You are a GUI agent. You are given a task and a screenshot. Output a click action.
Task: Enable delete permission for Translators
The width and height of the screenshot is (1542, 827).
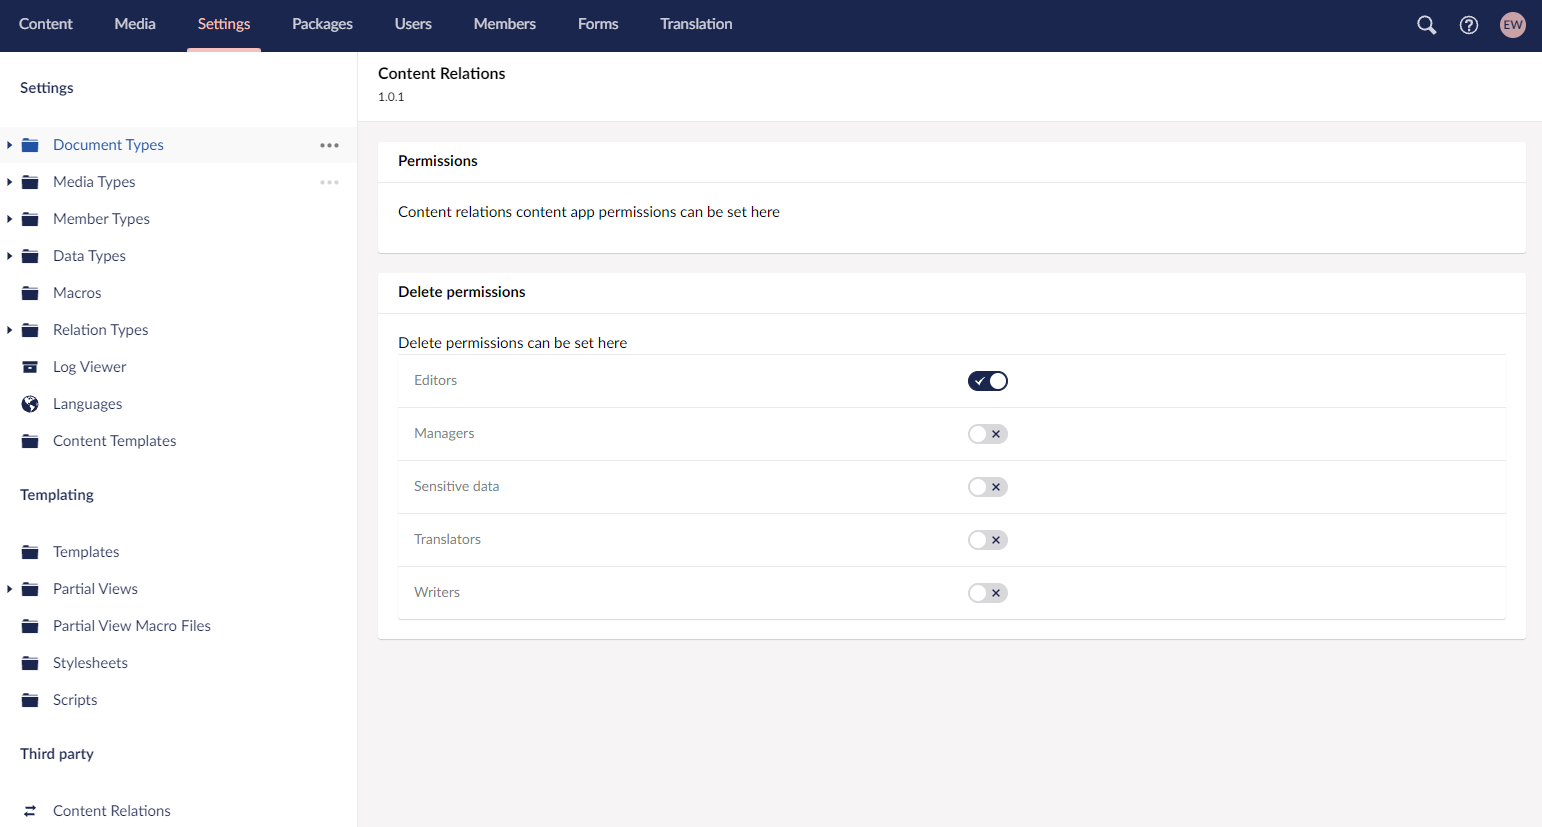click(988, 540)
